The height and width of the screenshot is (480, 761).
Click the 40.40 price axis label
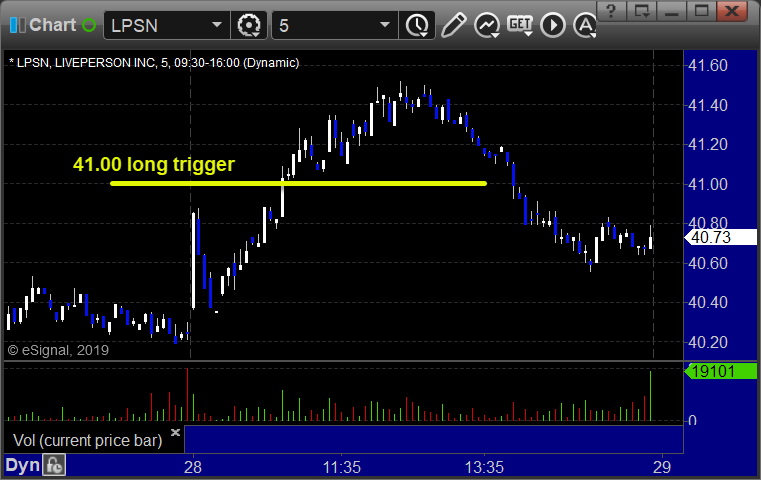(x=708, y=302)
